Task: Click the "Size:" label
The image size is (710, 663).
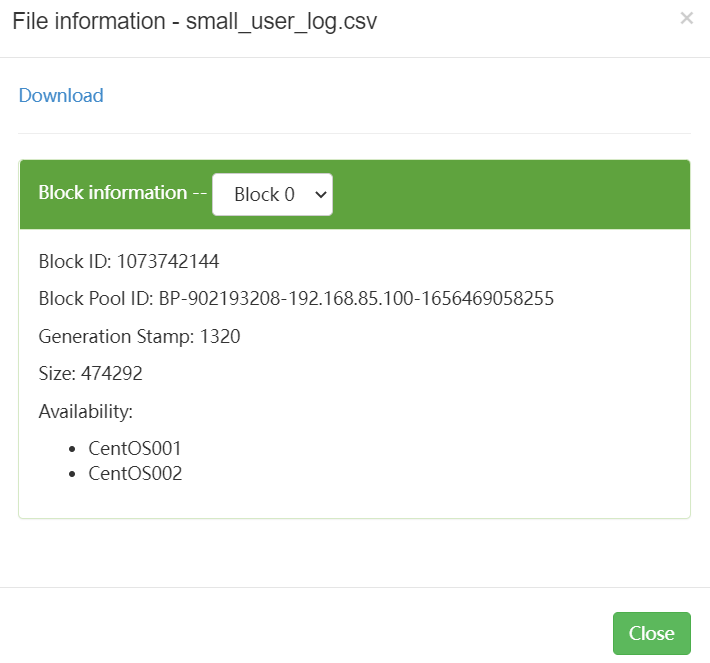Action: click(x=56, y=374)
